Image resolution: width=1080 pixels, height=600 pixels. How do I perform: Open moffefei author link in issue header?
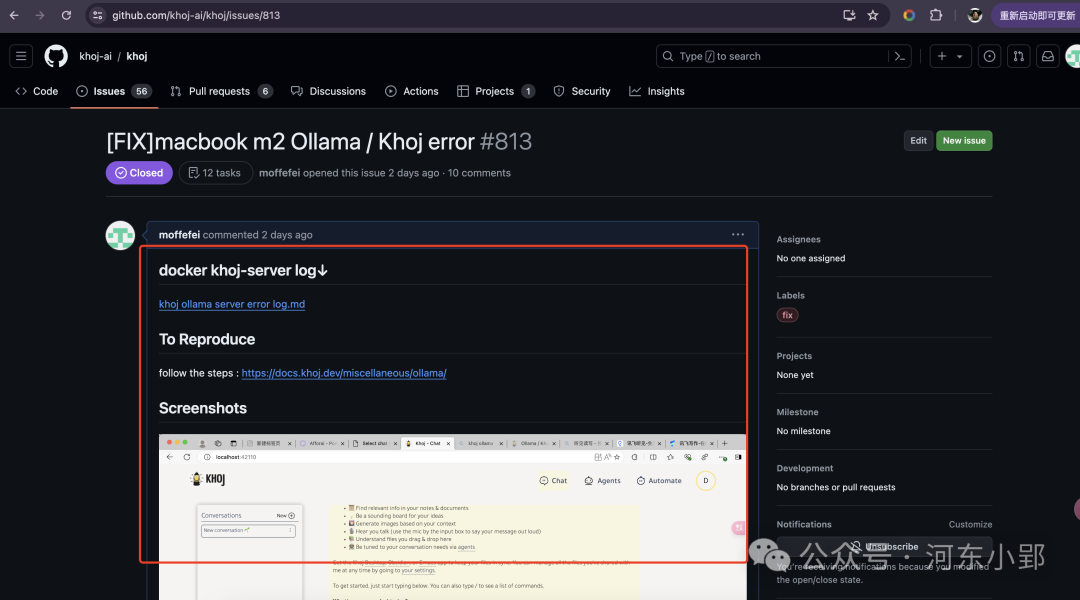pyautogui.click(x=279, y=173)
